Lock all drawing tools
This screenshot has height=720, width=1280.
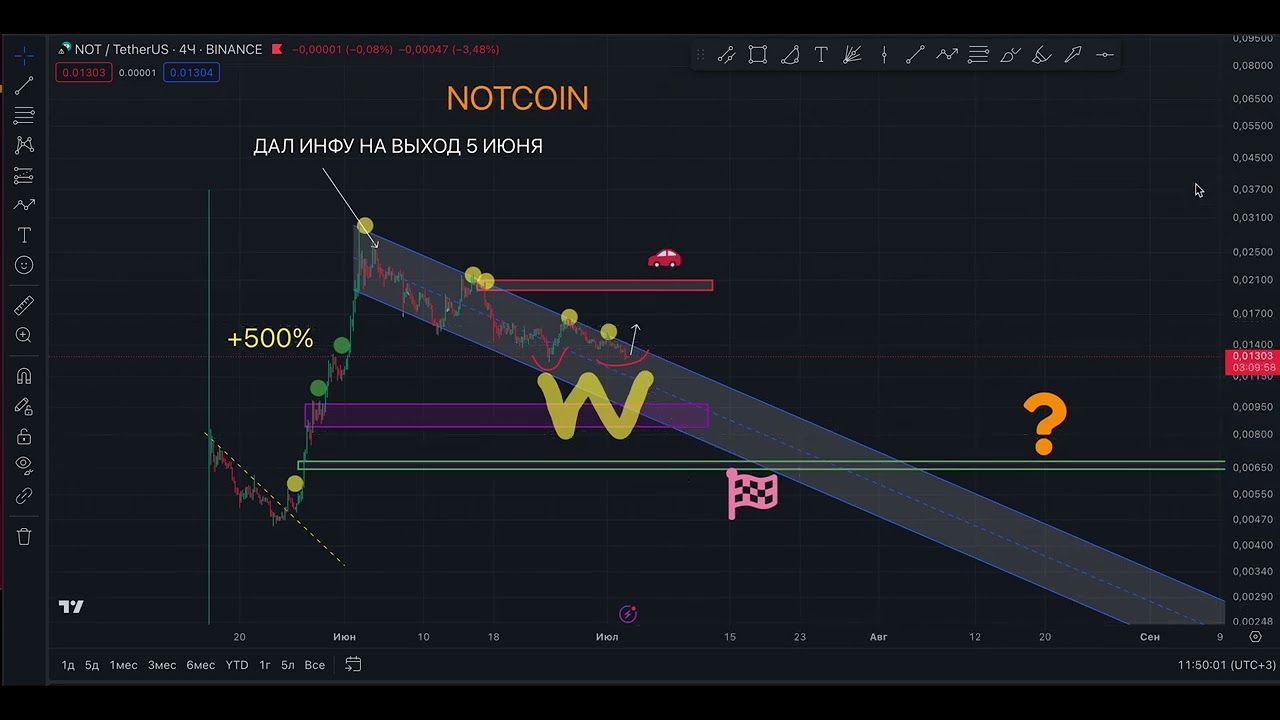[24, 436]
